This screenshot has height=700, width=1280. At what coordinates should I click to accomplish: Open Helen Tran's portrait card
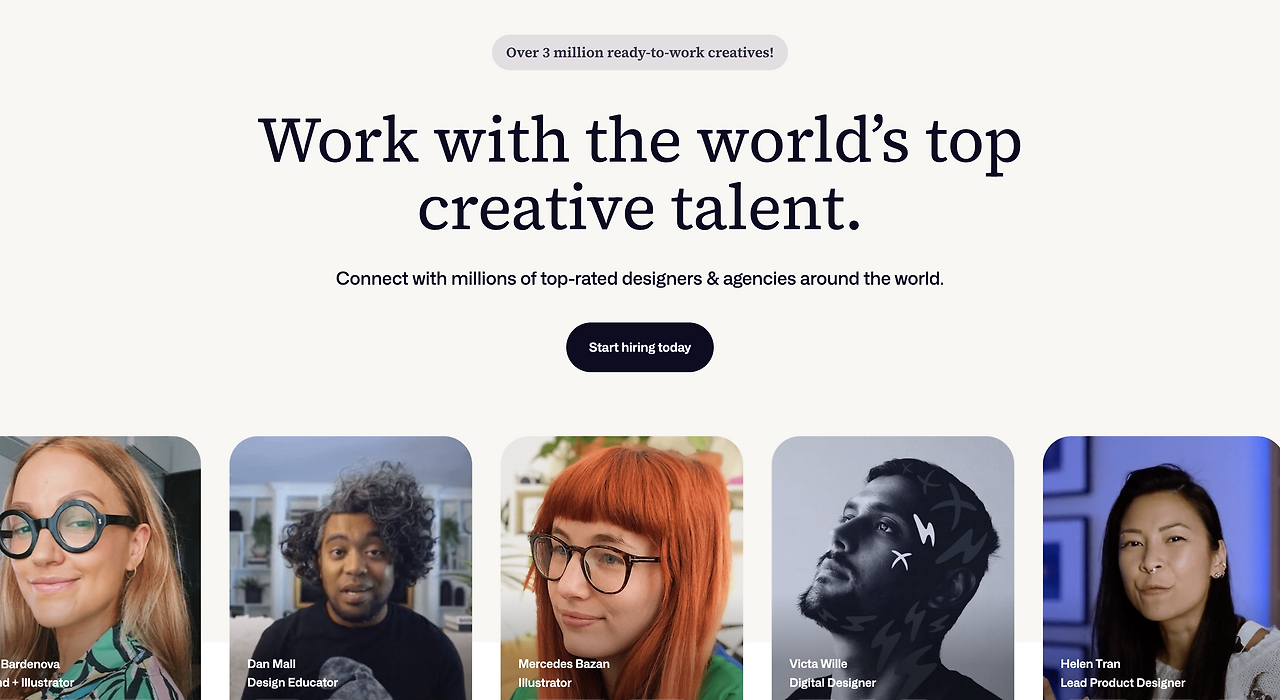click(x=1162, y=568)
